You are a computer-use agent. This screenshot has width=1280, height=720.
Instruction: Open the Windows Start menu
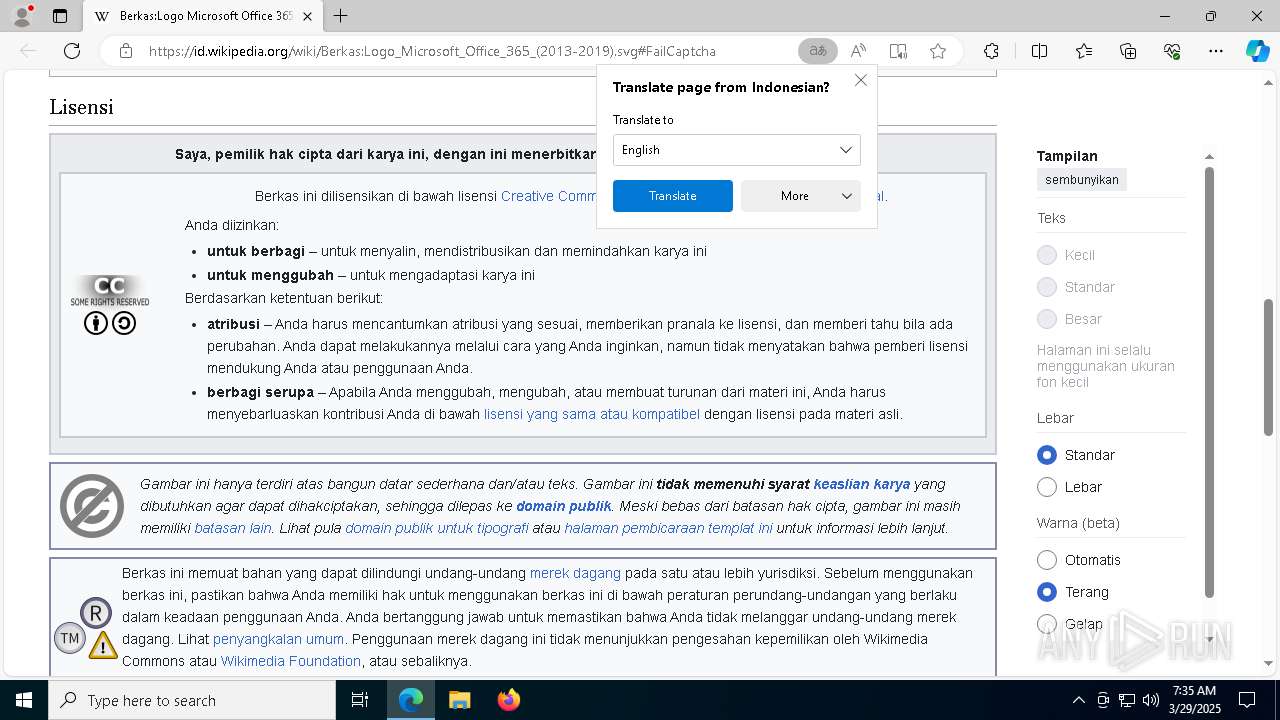click(x=24, y=700)
